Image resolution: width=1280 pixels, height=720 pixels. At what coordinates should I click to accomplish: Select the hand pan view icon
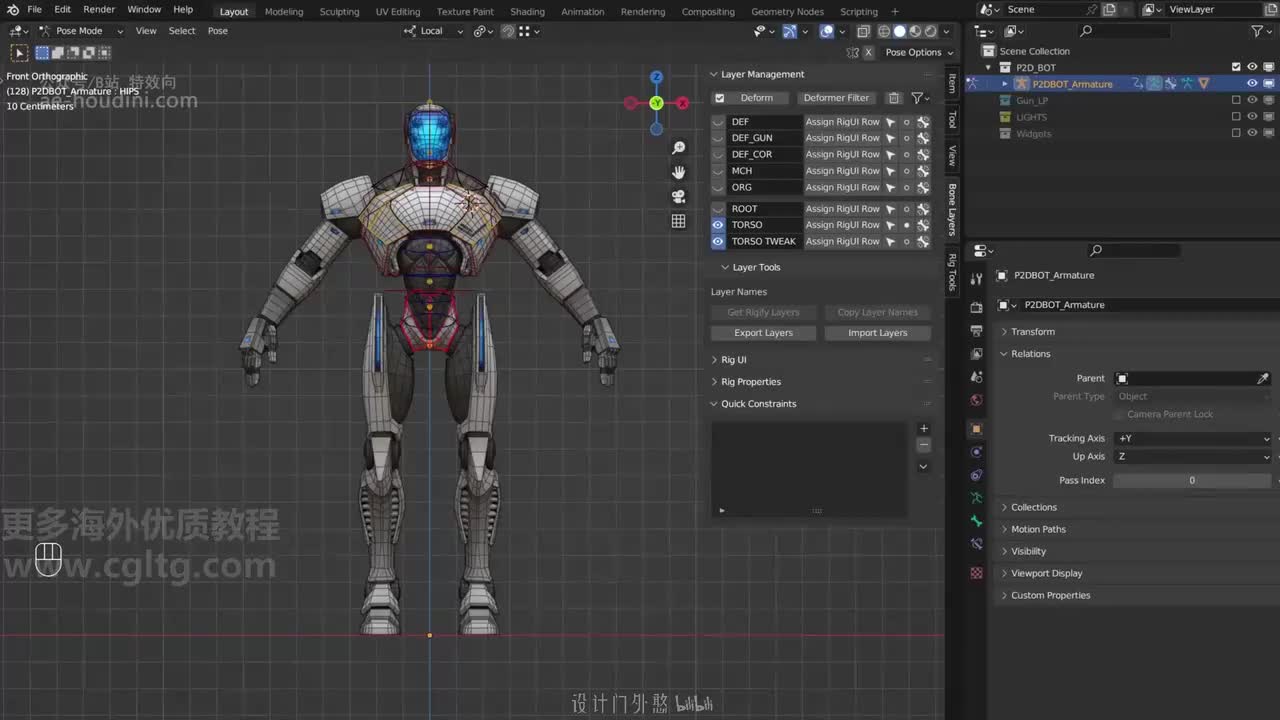pos(678,172)
